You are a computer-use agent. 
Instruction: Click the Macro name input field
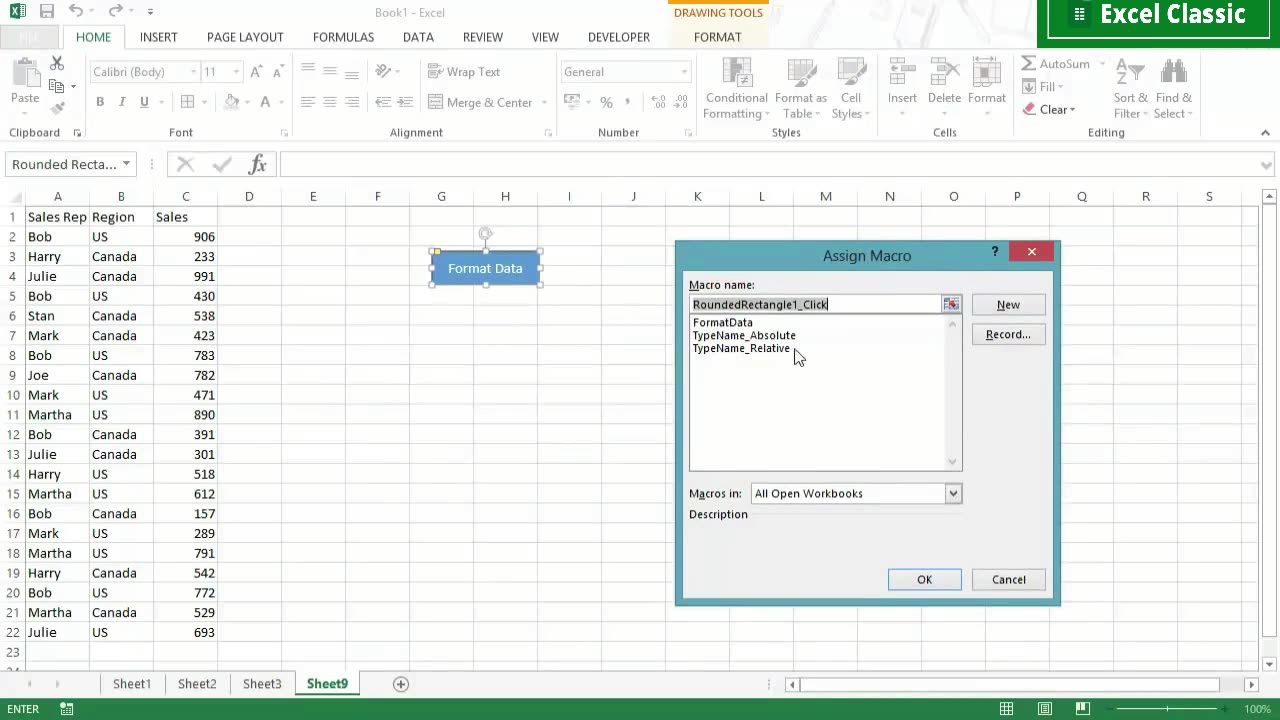point(815,305)
